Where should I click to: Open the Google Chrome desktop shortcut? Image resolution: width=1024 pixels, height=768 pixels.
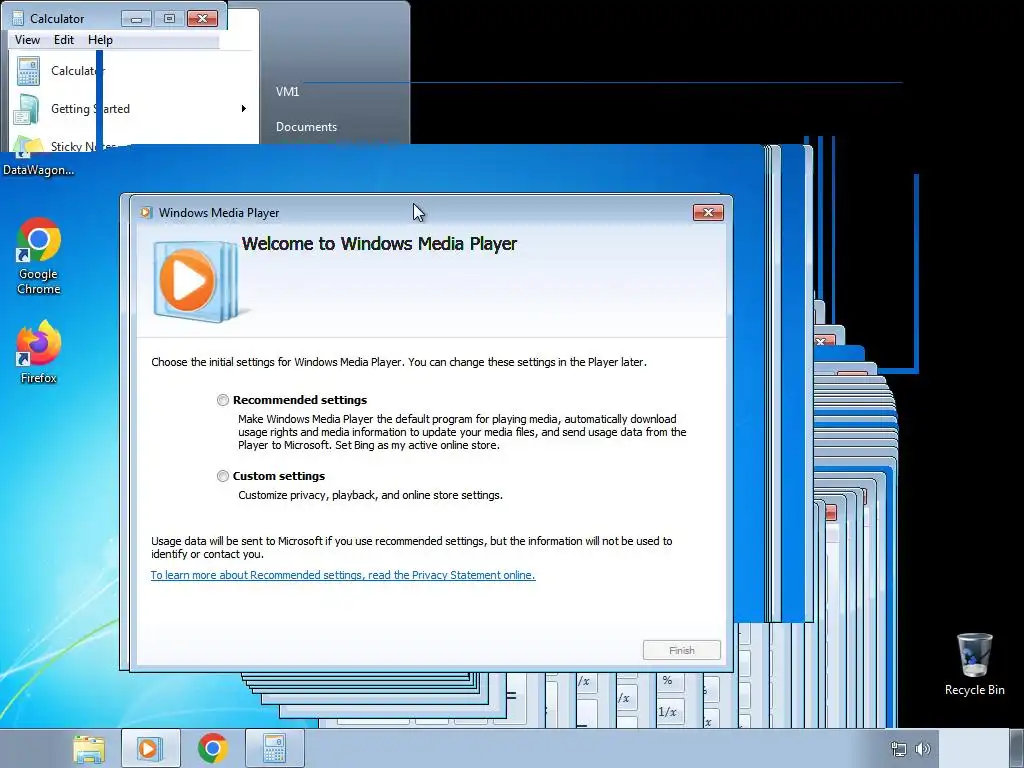39,256
